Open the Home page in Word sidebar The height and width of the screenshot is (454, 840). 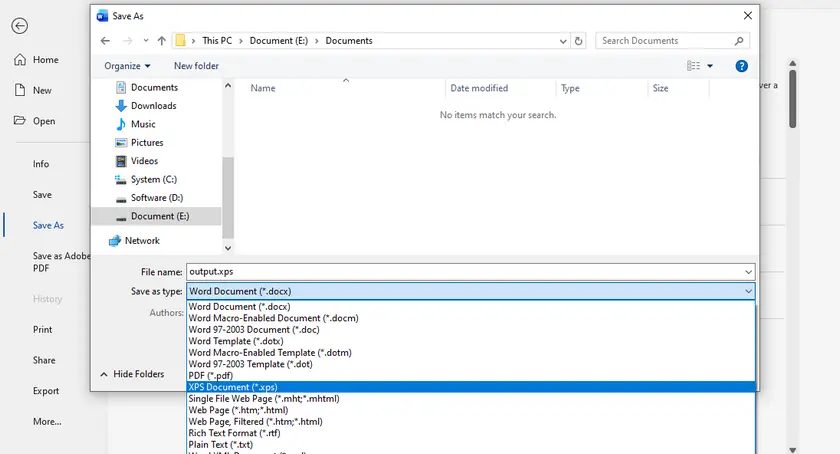pos(36,59)
